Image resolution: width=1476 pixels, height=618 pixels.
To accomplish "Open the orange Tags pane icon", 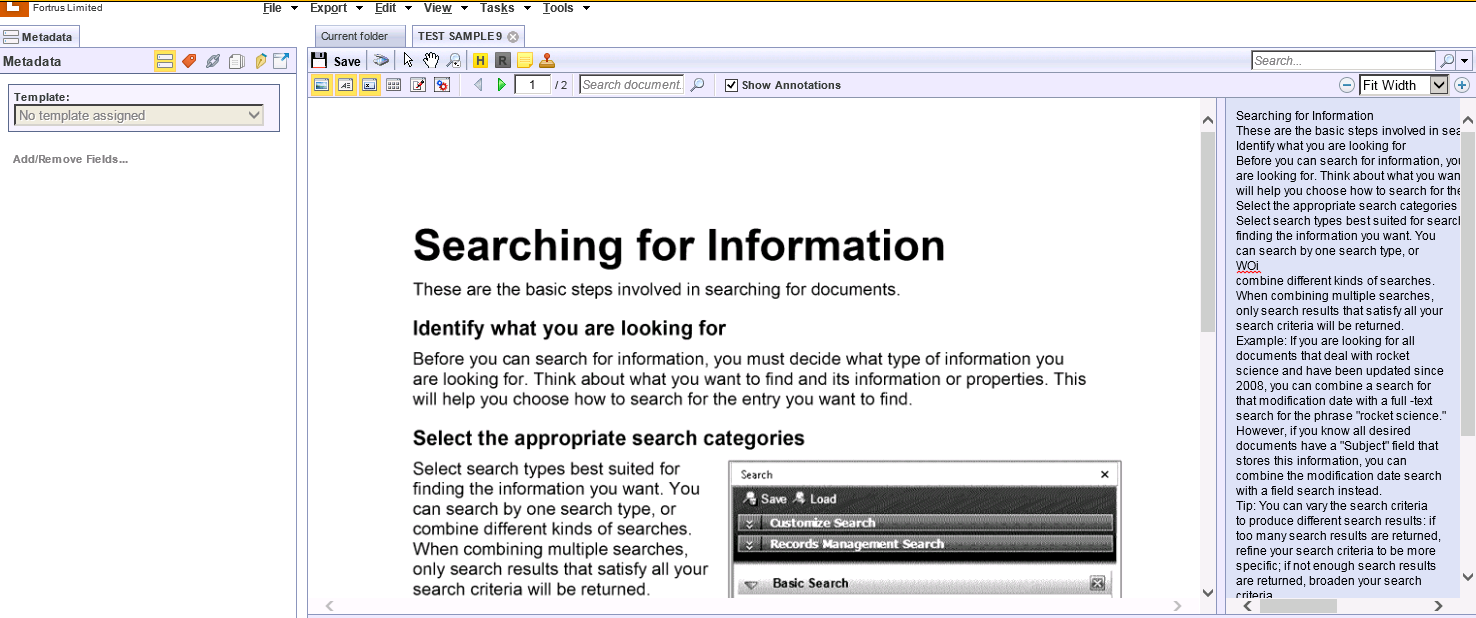I will tap(189, 61).
